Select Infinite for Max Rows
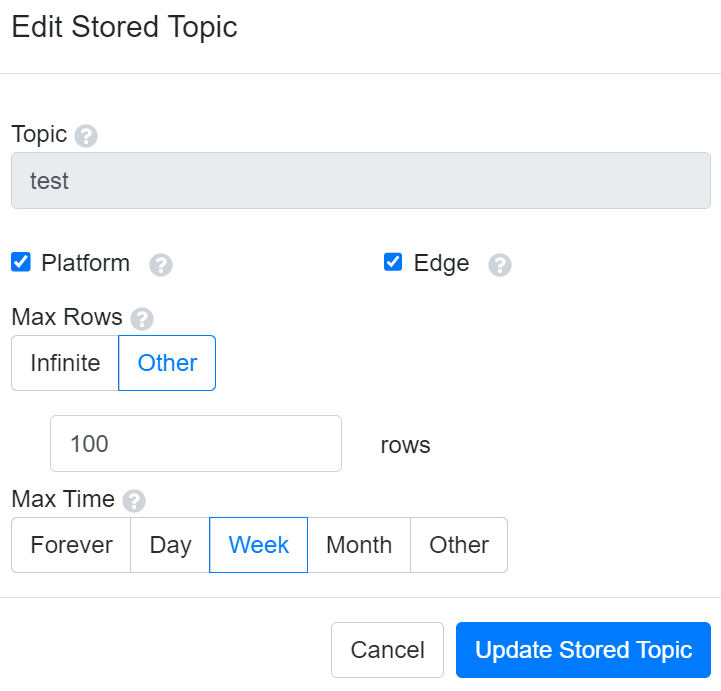The height and width of the screenshot is (691, 721). (65, 363)
